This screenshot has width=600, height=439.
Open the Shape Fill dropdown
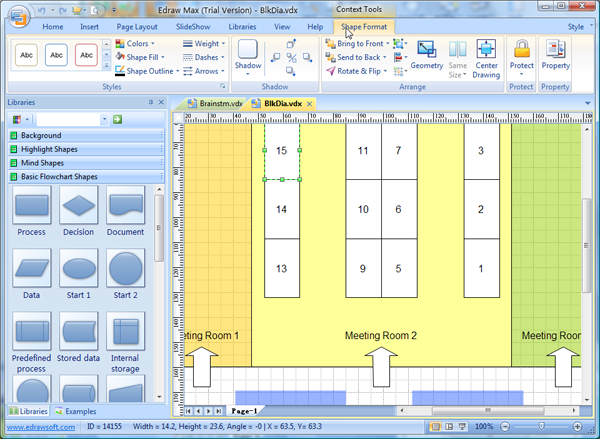143,58
